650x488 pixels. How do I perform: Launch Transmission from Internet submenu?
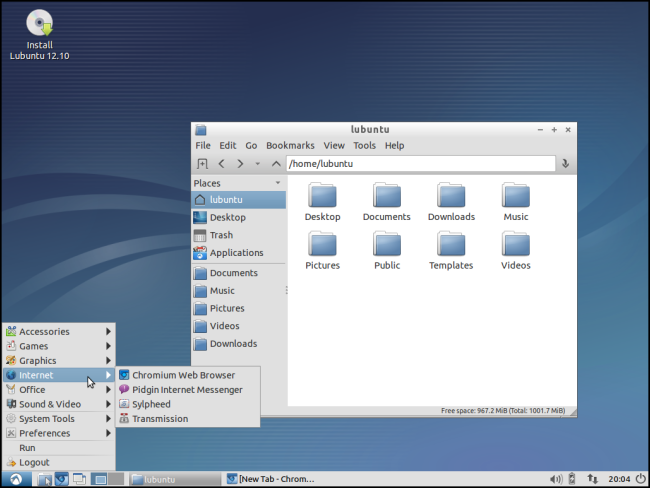coord(188,419)
